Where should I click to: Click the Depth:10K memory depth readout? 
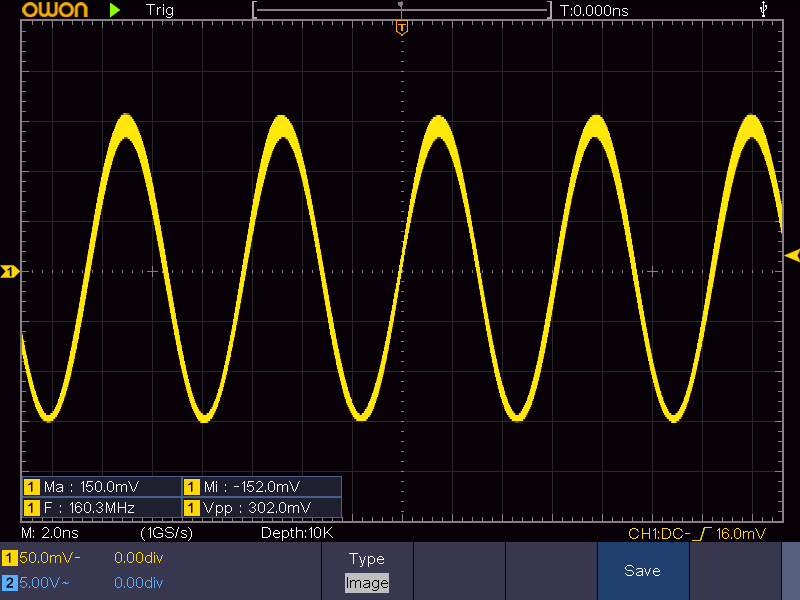click(x=297, y=533)
